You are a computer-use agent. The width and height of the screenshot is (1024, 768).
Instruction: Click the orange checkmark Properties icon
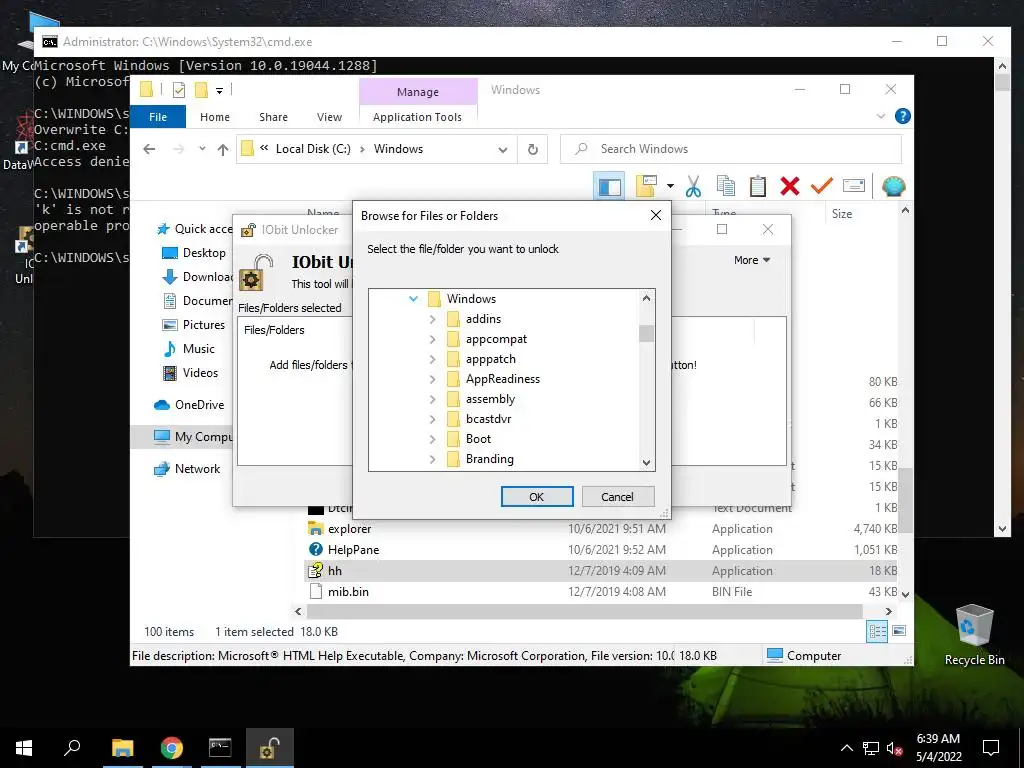point(822,187)
